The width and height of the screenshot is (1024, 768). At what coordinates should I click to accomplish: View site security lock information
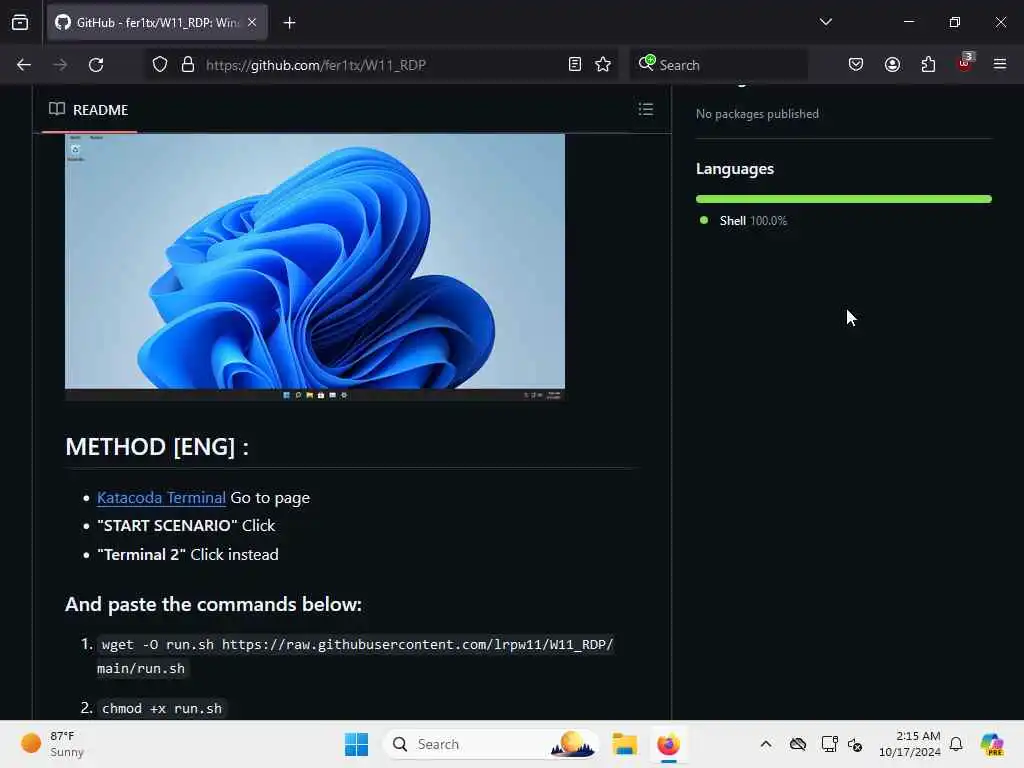(x=187, y=65)
